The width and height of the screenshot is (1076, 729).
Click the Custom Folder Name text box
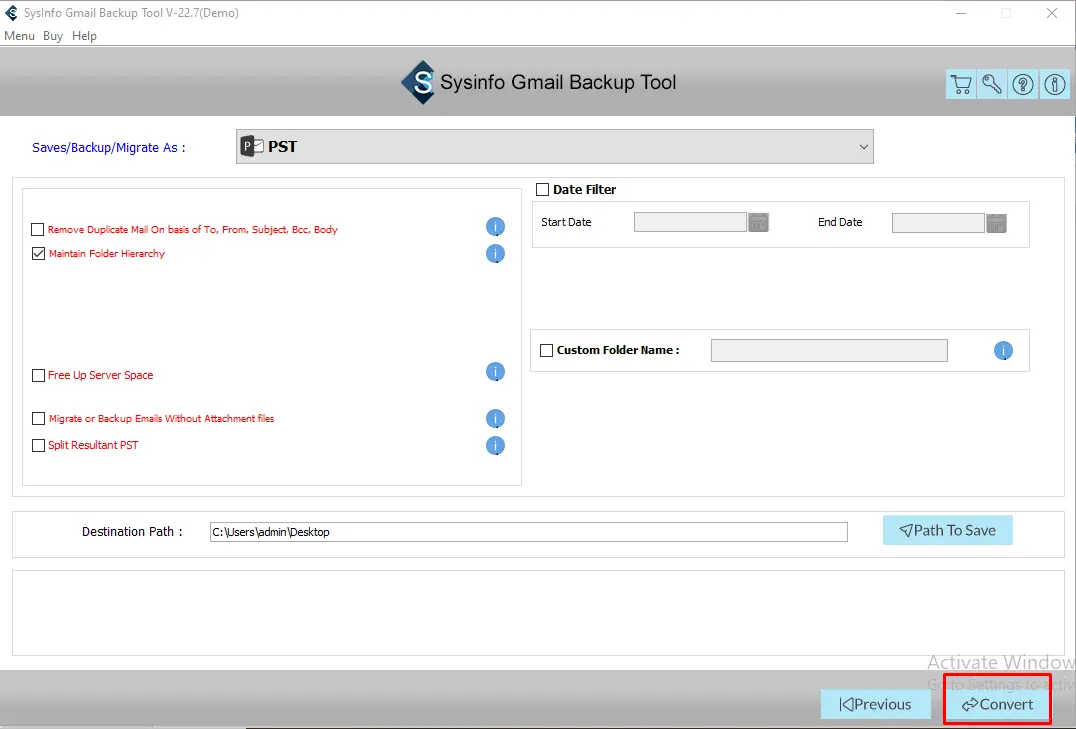829,351
